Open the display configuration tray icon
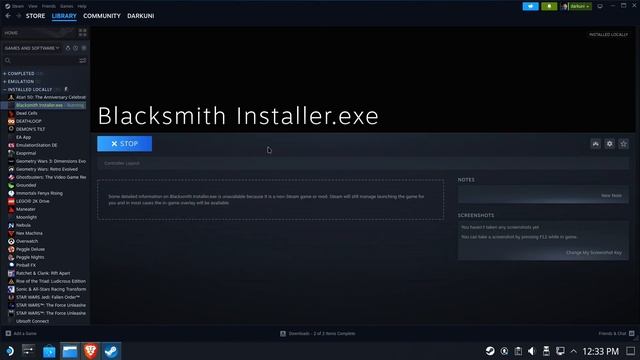640x360 pixels. pyautogui.click(x=560, y=351)
